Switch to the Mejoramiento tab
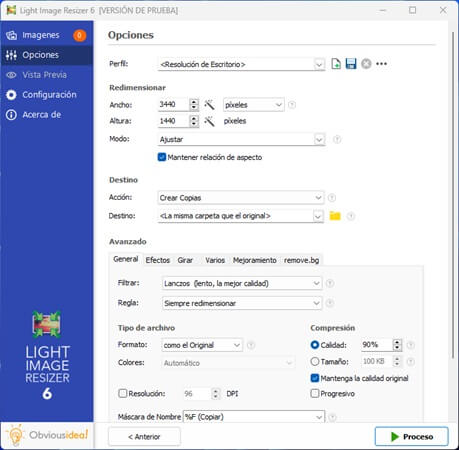The image size is (459, 450). point(255,260)
